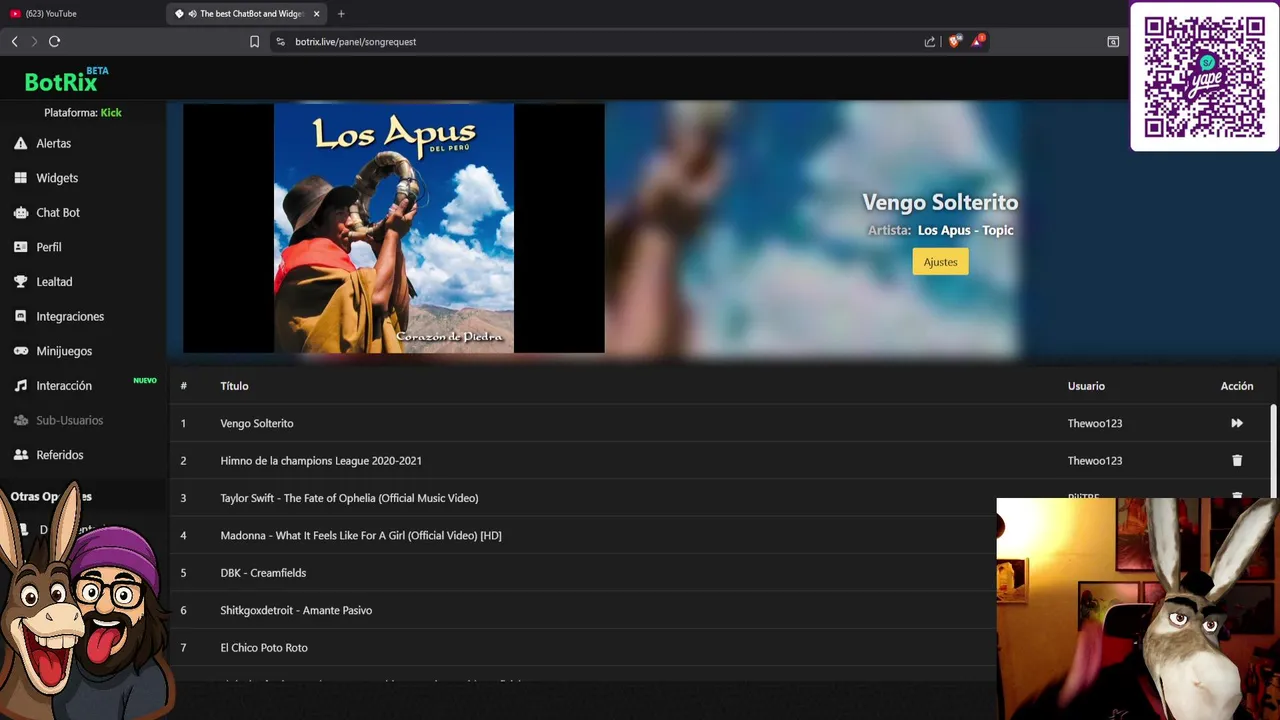Skip Vengo Solterito with the forward icon
Image resolution: width=1280 pixels, height=720 pixels.
click(1237, 423)
